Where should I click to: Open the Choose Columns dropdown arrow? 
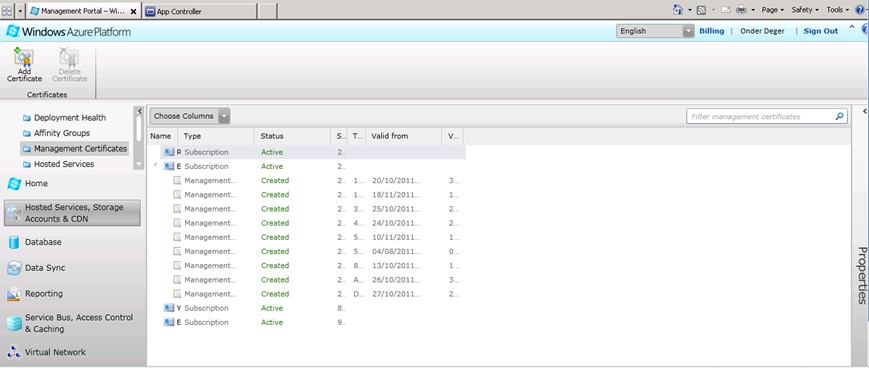tap(223, 116)
